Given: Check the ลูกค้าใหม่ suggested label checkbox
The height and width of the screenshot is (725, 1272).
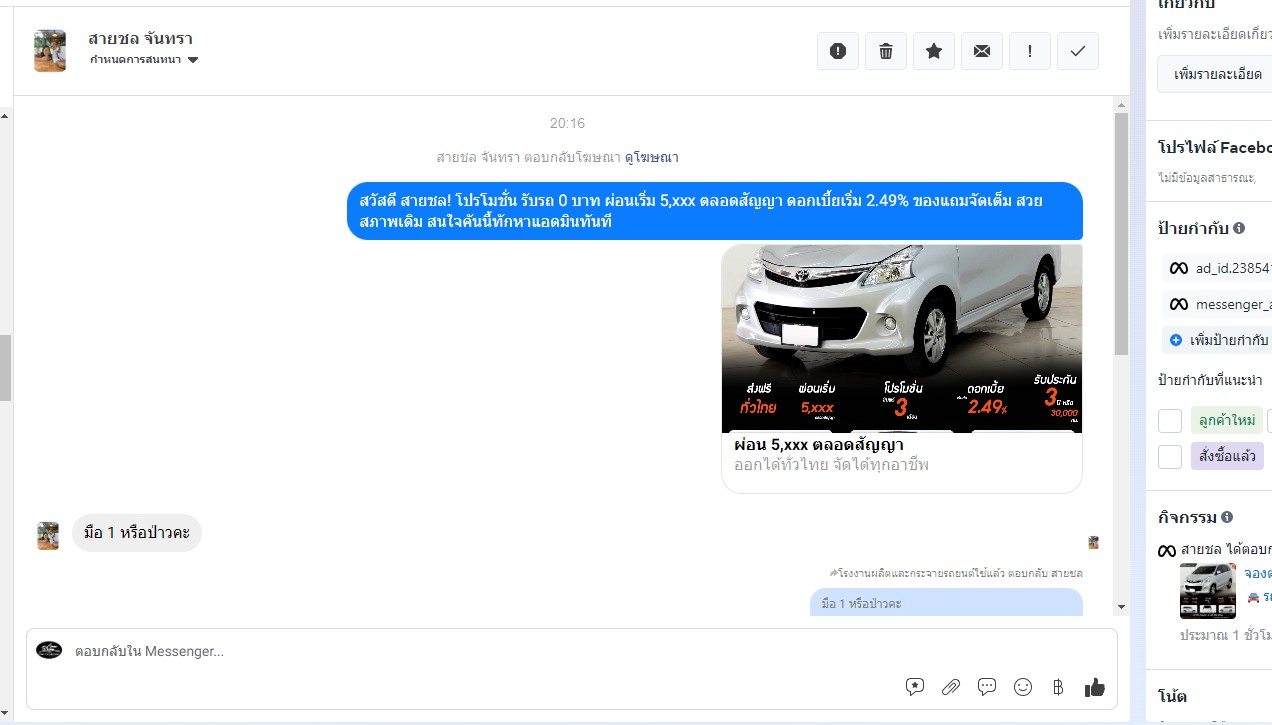Looking at the screenshot, I should point(1170,421).
